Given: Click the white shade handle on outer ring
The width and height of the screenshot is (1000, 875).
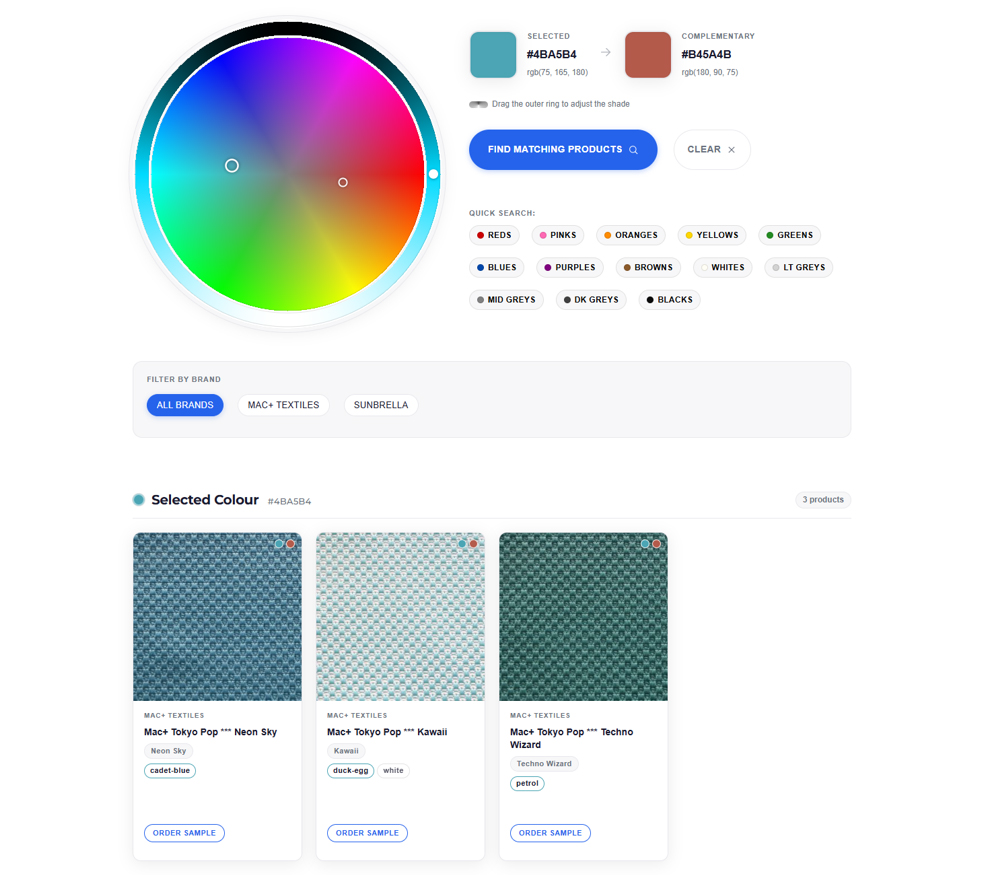Looking at the screenshot, I should pyautogui.click(x=433, y=174).
